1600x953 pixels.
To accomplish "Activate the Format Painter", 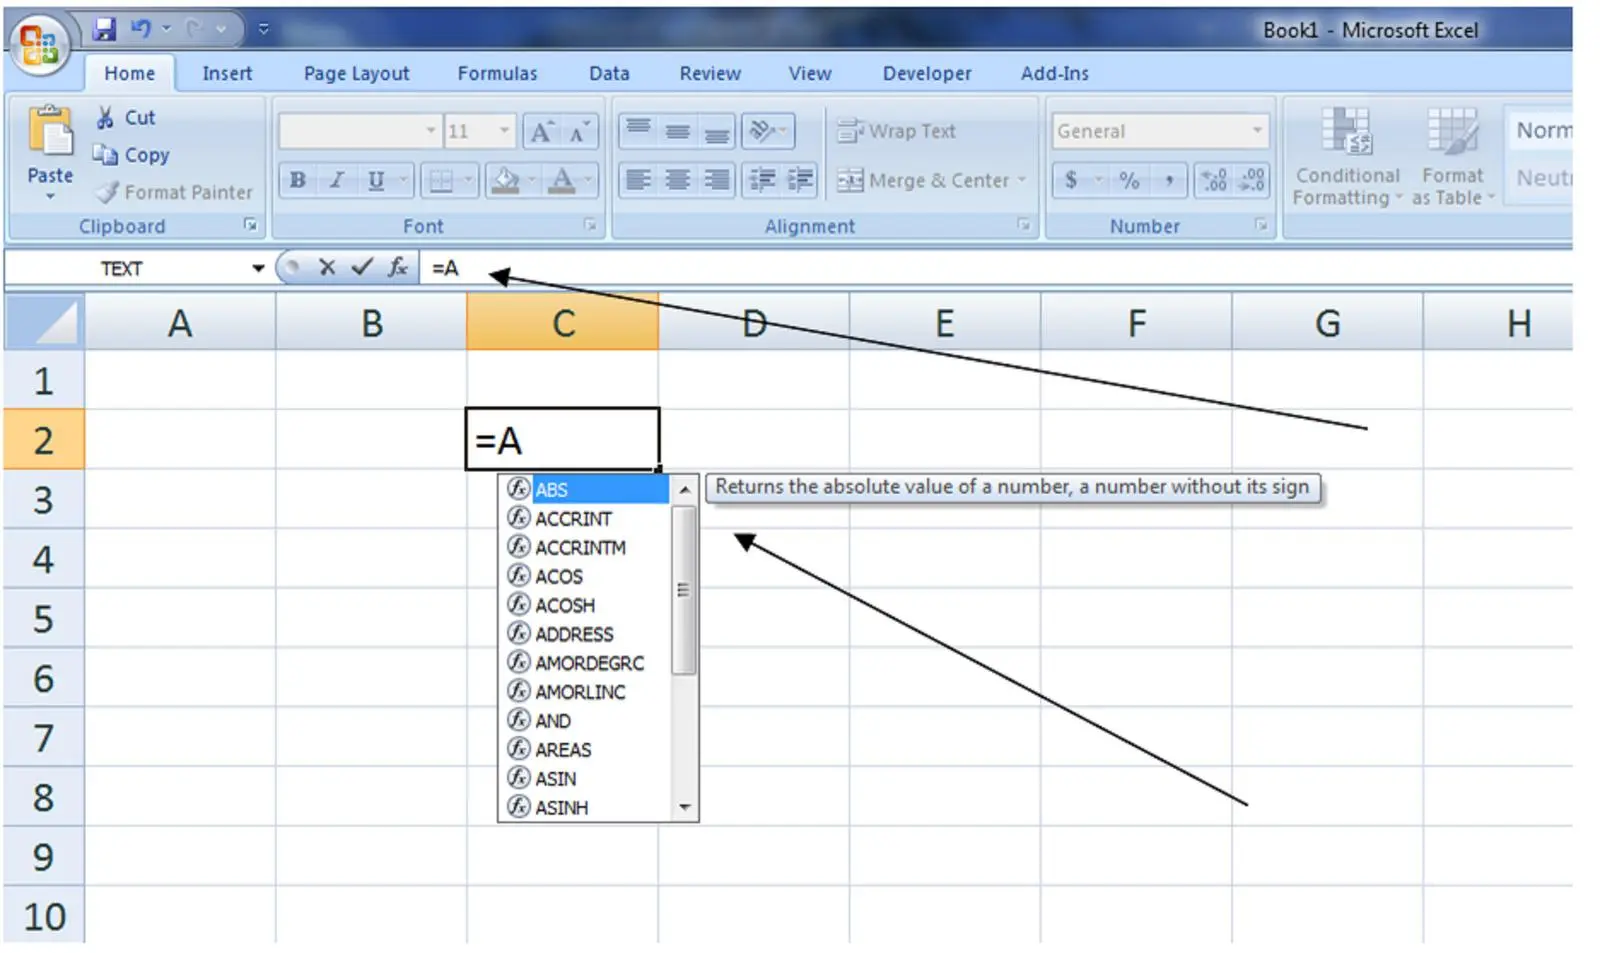I will click(x=173, y=192).
